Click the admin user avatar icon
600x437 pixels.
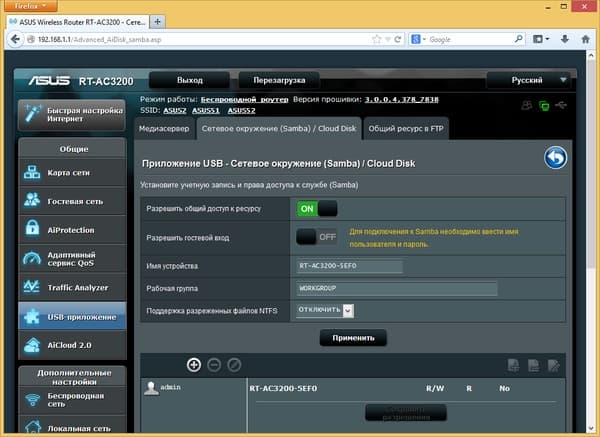tap(151, 388)
